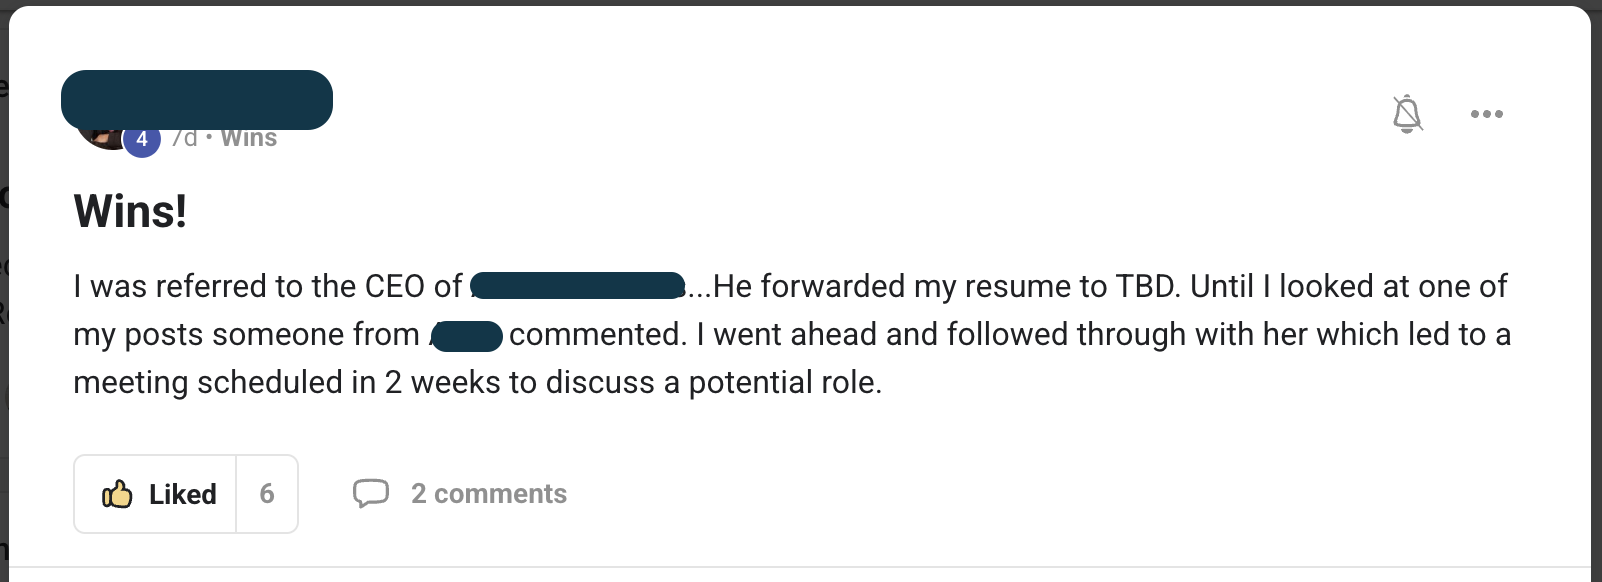View who liked via the 6 count

point(267,494)
